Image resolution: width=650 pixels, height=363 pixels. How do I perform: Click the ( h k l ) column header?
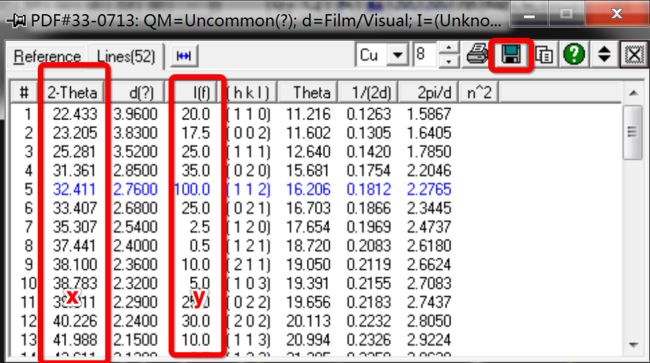pyautogui.click(x=247, y=93)
